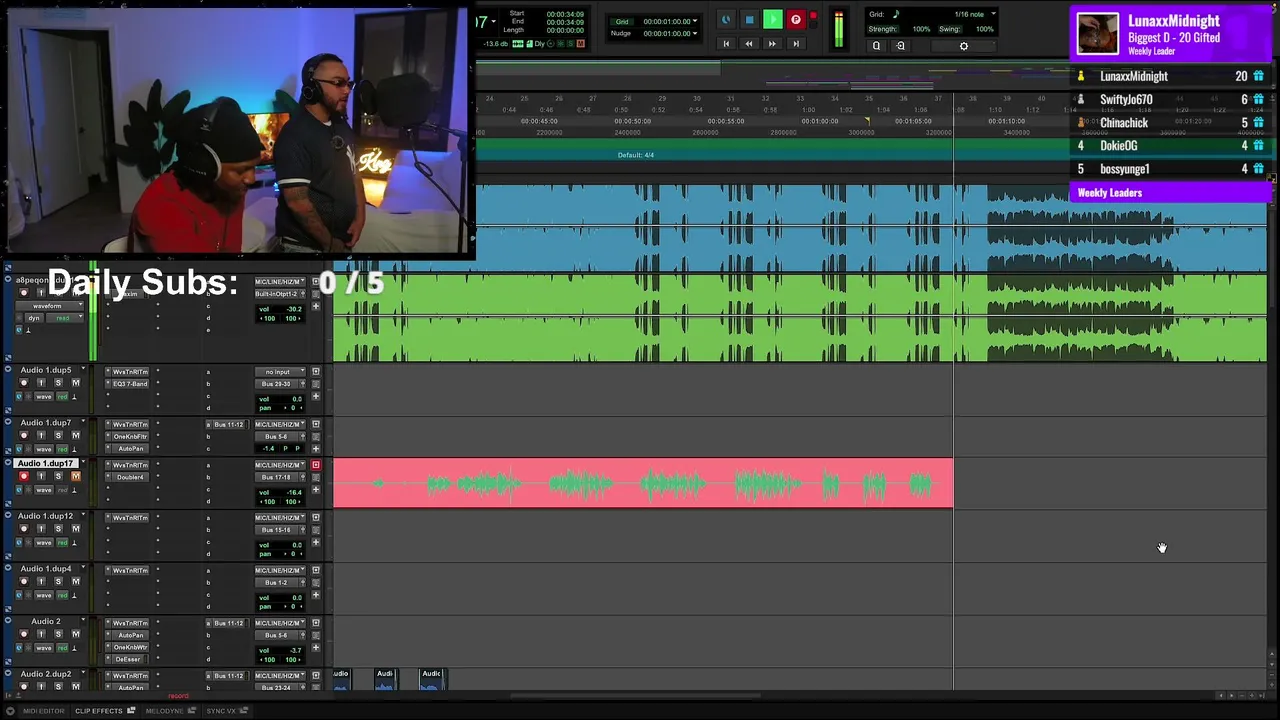Click the track collapse arrow for Audio 1.dup4
Viewport: 1280px width, 720px height.
(x=8, y=569)
